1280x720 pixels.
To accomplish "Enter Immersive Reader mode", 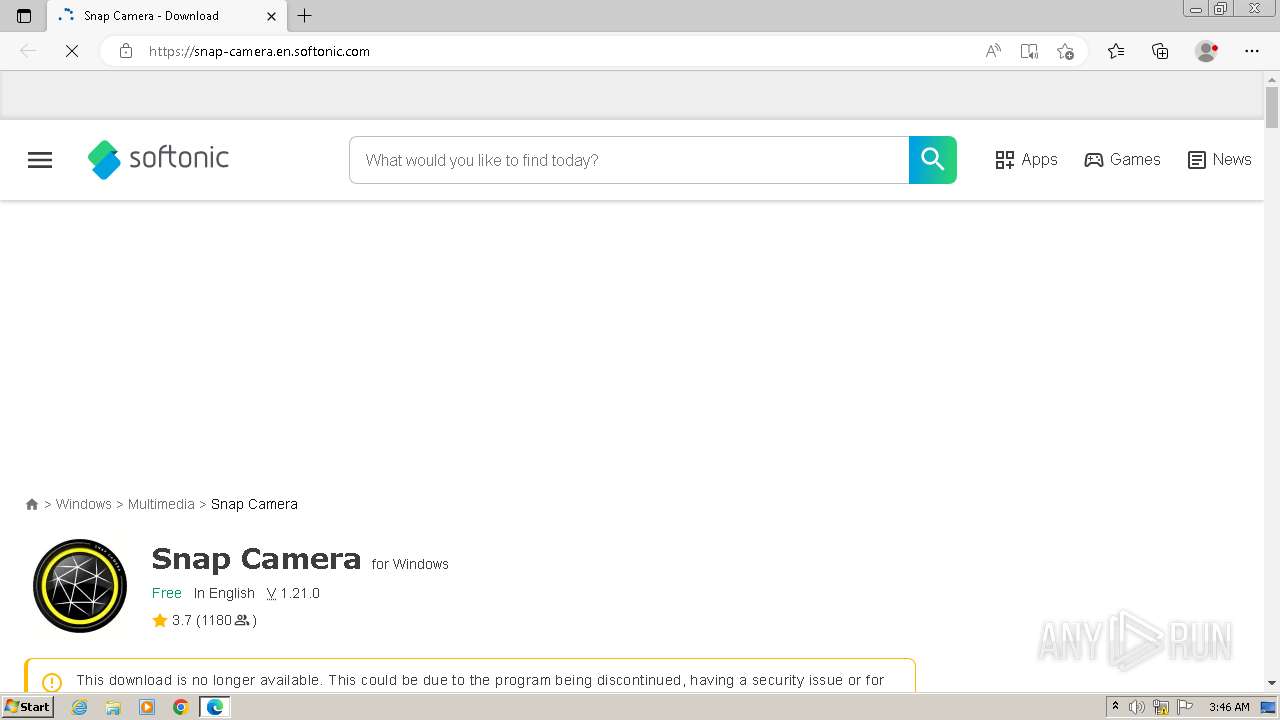I will 1029,51.
